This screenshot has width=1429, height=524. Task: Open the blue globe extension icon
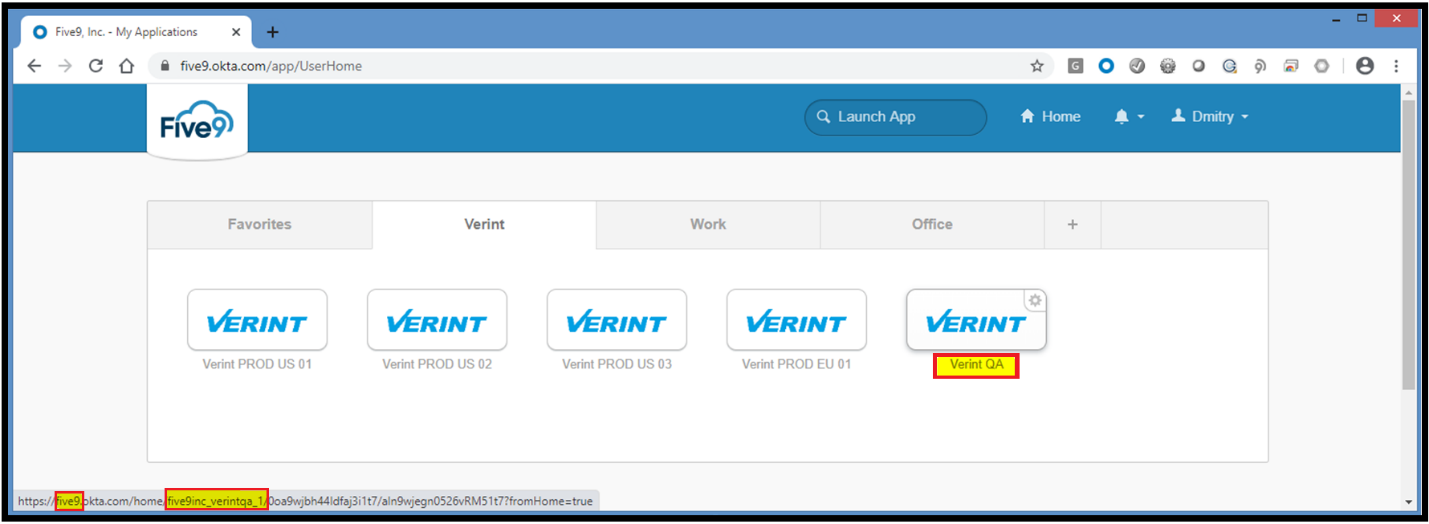1229,66
